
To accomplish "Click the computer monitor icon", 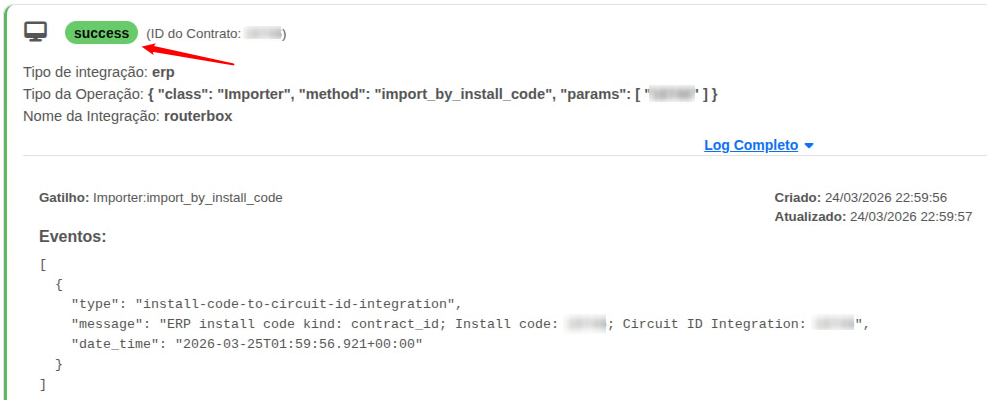I will click(35, 31).
